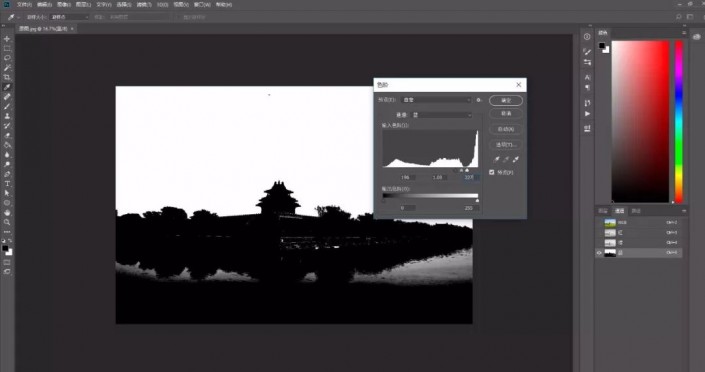The height and width of the screenshot is (372, 705).
Task: Open the Brush Settings panel icon
Action: tap(587, 52)
